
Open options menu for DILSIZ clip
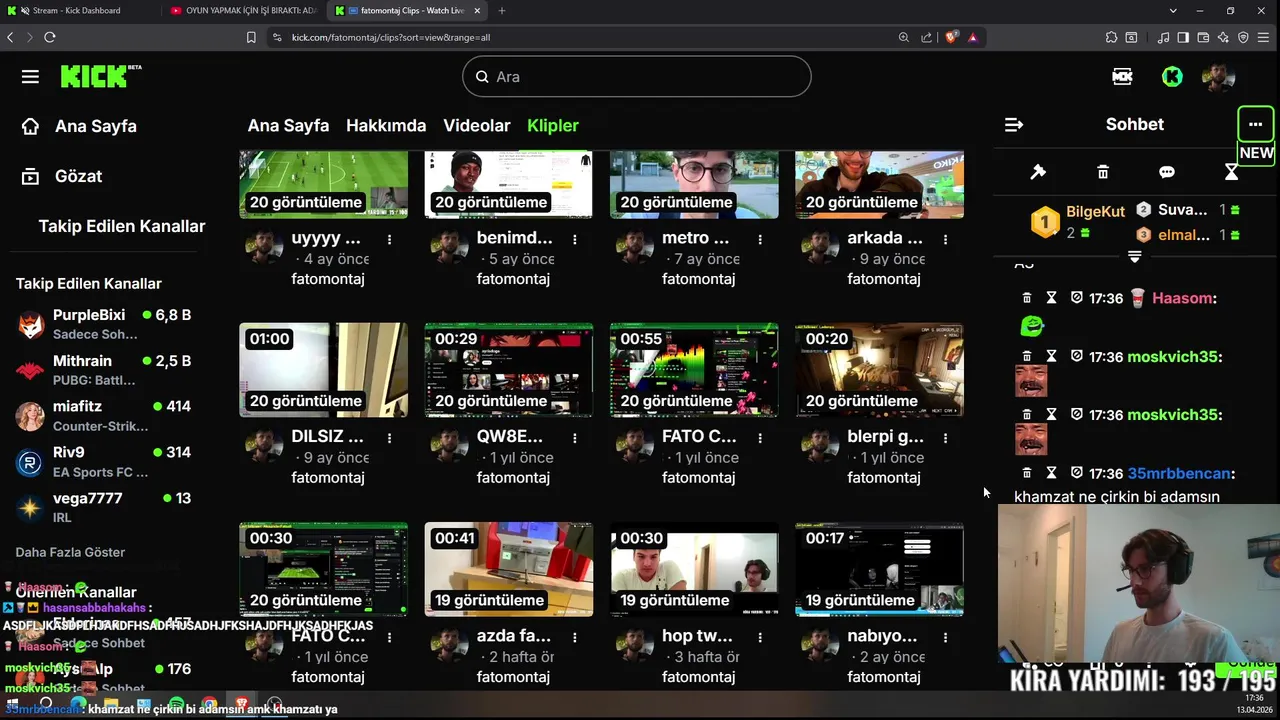point(389,438)
